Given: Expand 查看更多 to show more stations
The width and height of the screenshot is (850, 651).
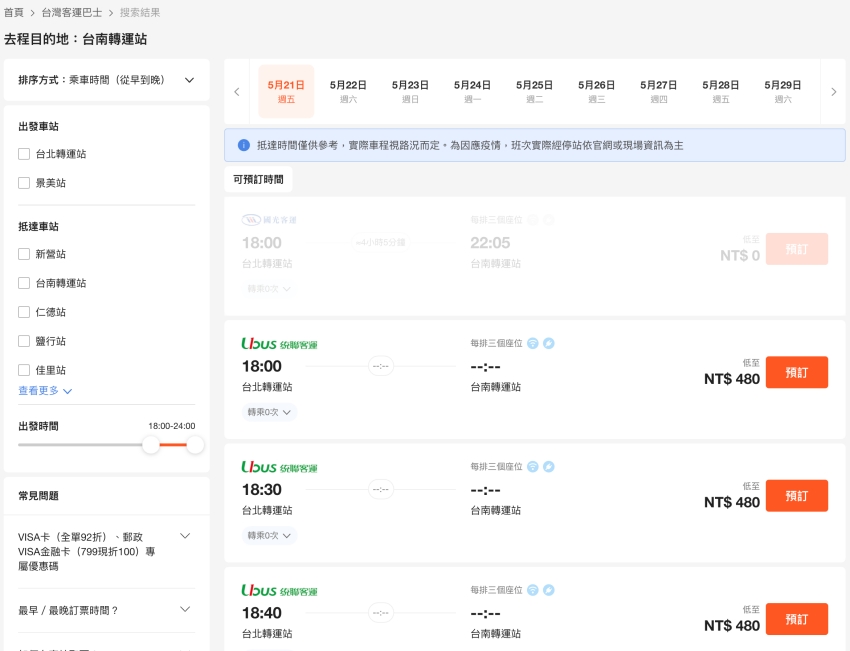Looking at the screenshot, I should (45, 391).
